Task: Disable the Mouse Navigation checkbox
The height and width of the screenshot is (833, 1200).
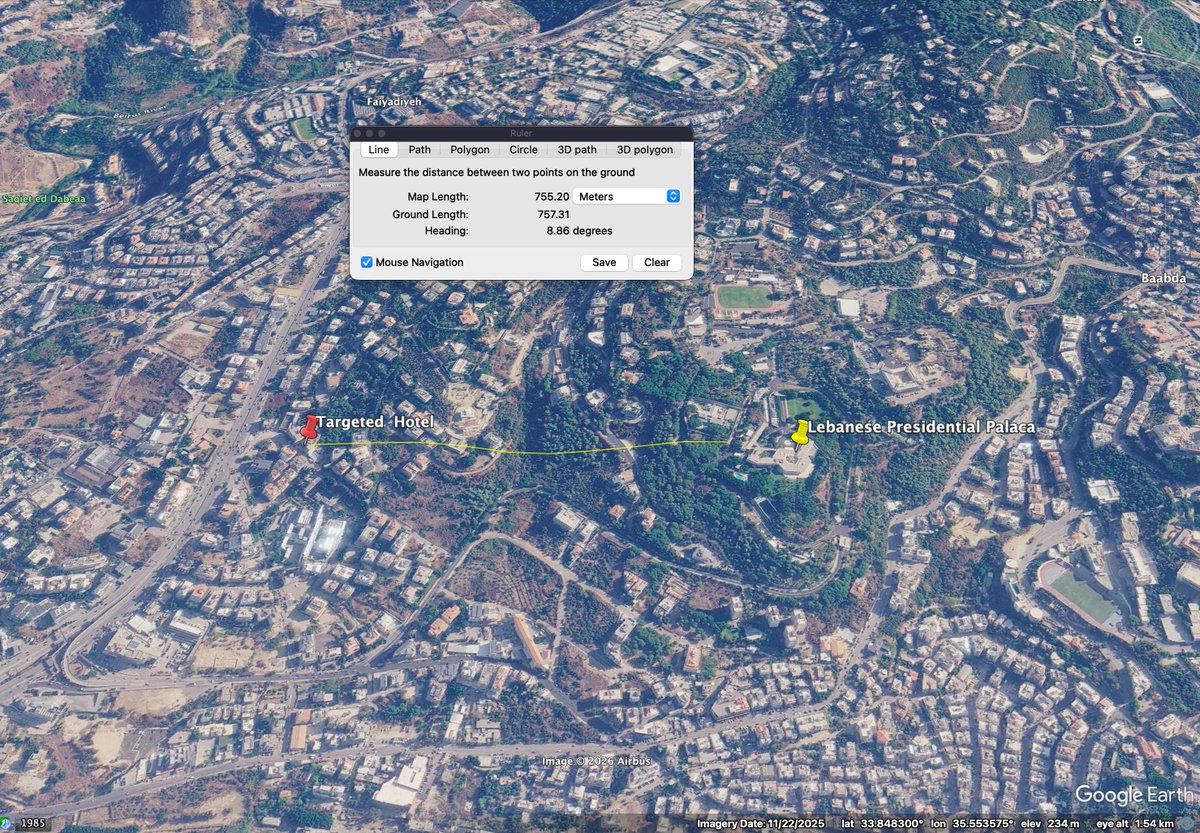Action: point(367,262)
